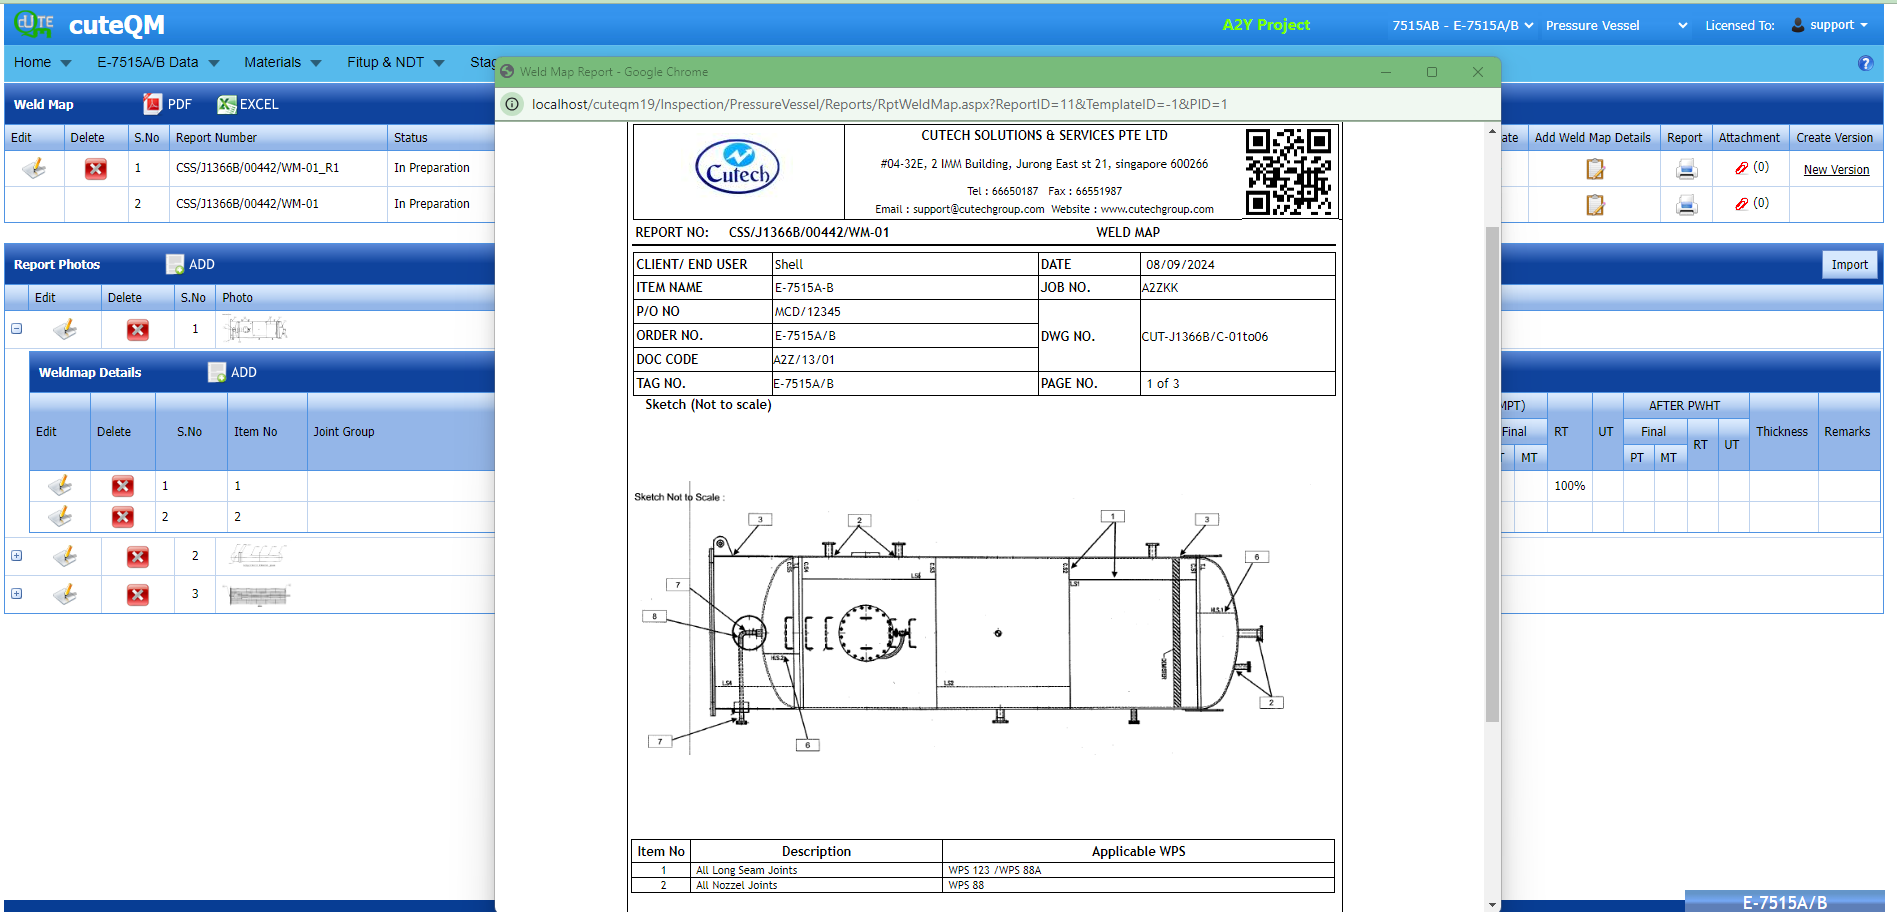The width and height of the screenshot is (1897, 912).
Task: Add a new Weldmap Details entry
Action: coord(232,372)
